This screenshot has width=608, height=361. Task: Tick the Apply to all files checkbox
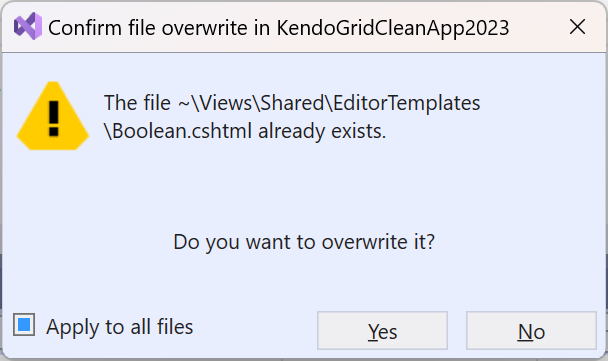(24, 325)
